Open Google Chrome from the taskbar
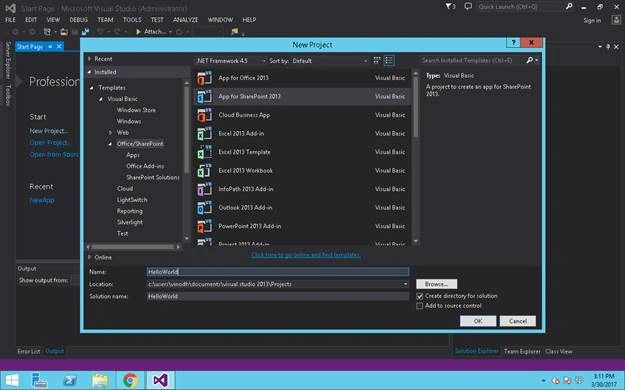The image size is (625, 390). point(130,380)
